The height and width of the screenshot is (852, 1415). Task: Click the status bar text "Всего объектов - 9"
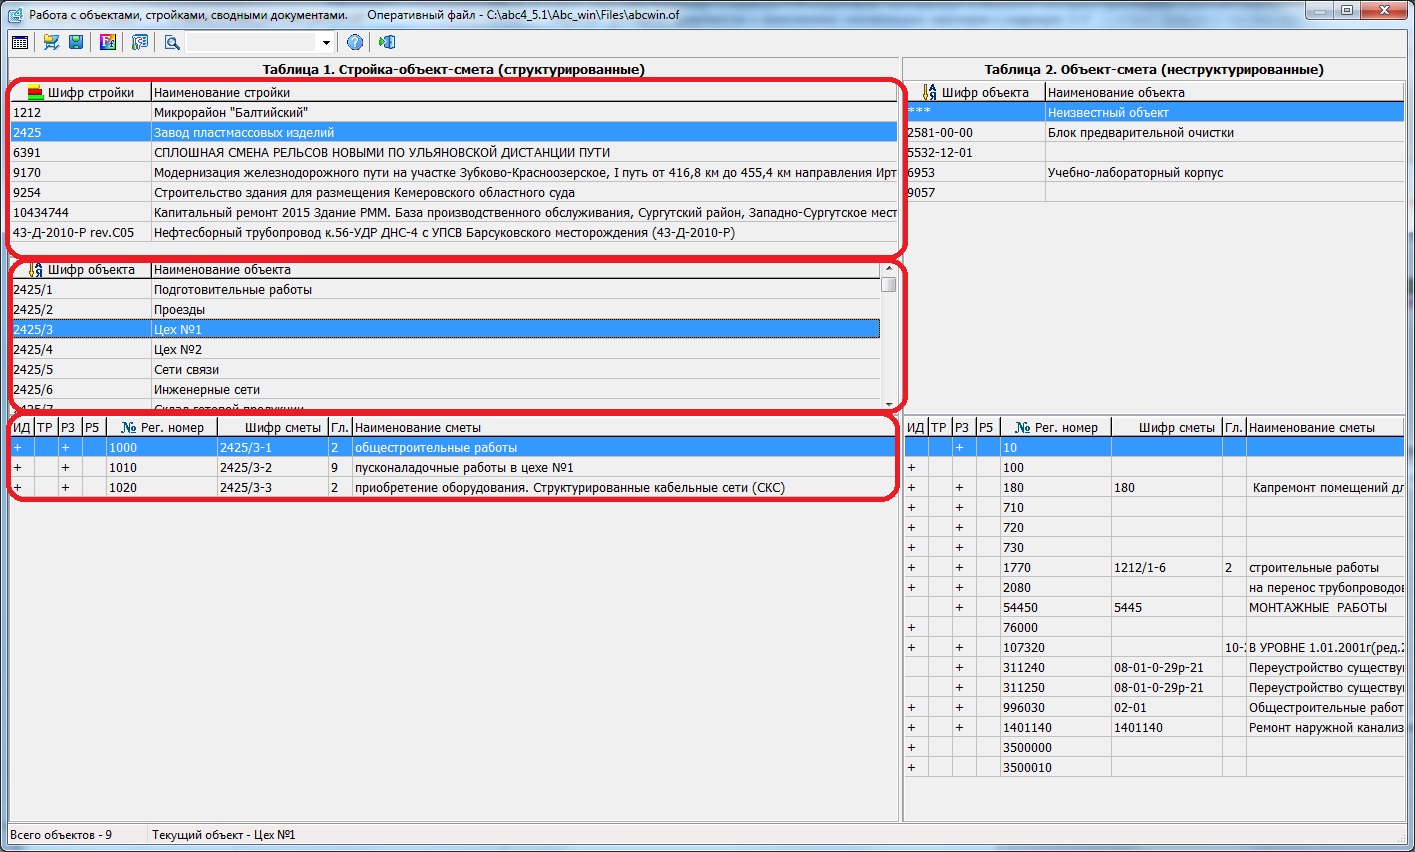[61, 834]
